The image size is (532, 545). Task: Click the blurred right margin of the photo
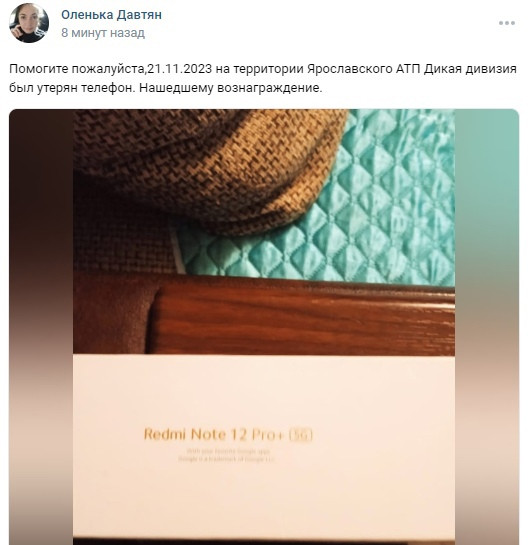tap(486, 327)
